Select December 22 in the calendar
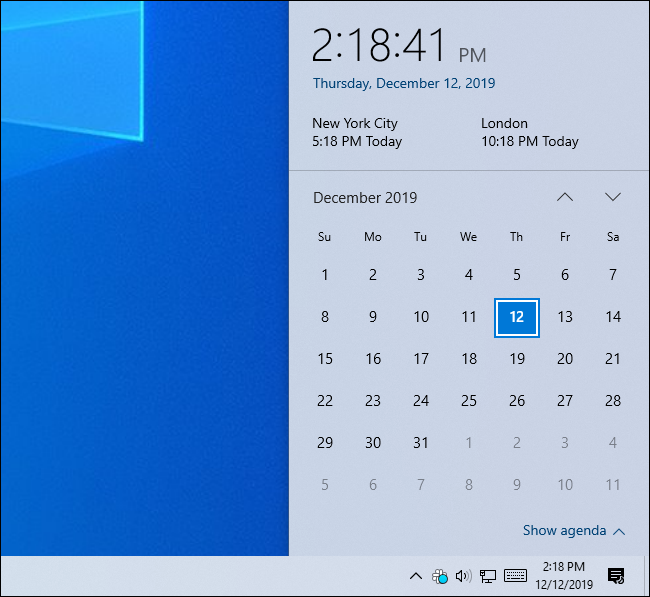 point(325,401)
